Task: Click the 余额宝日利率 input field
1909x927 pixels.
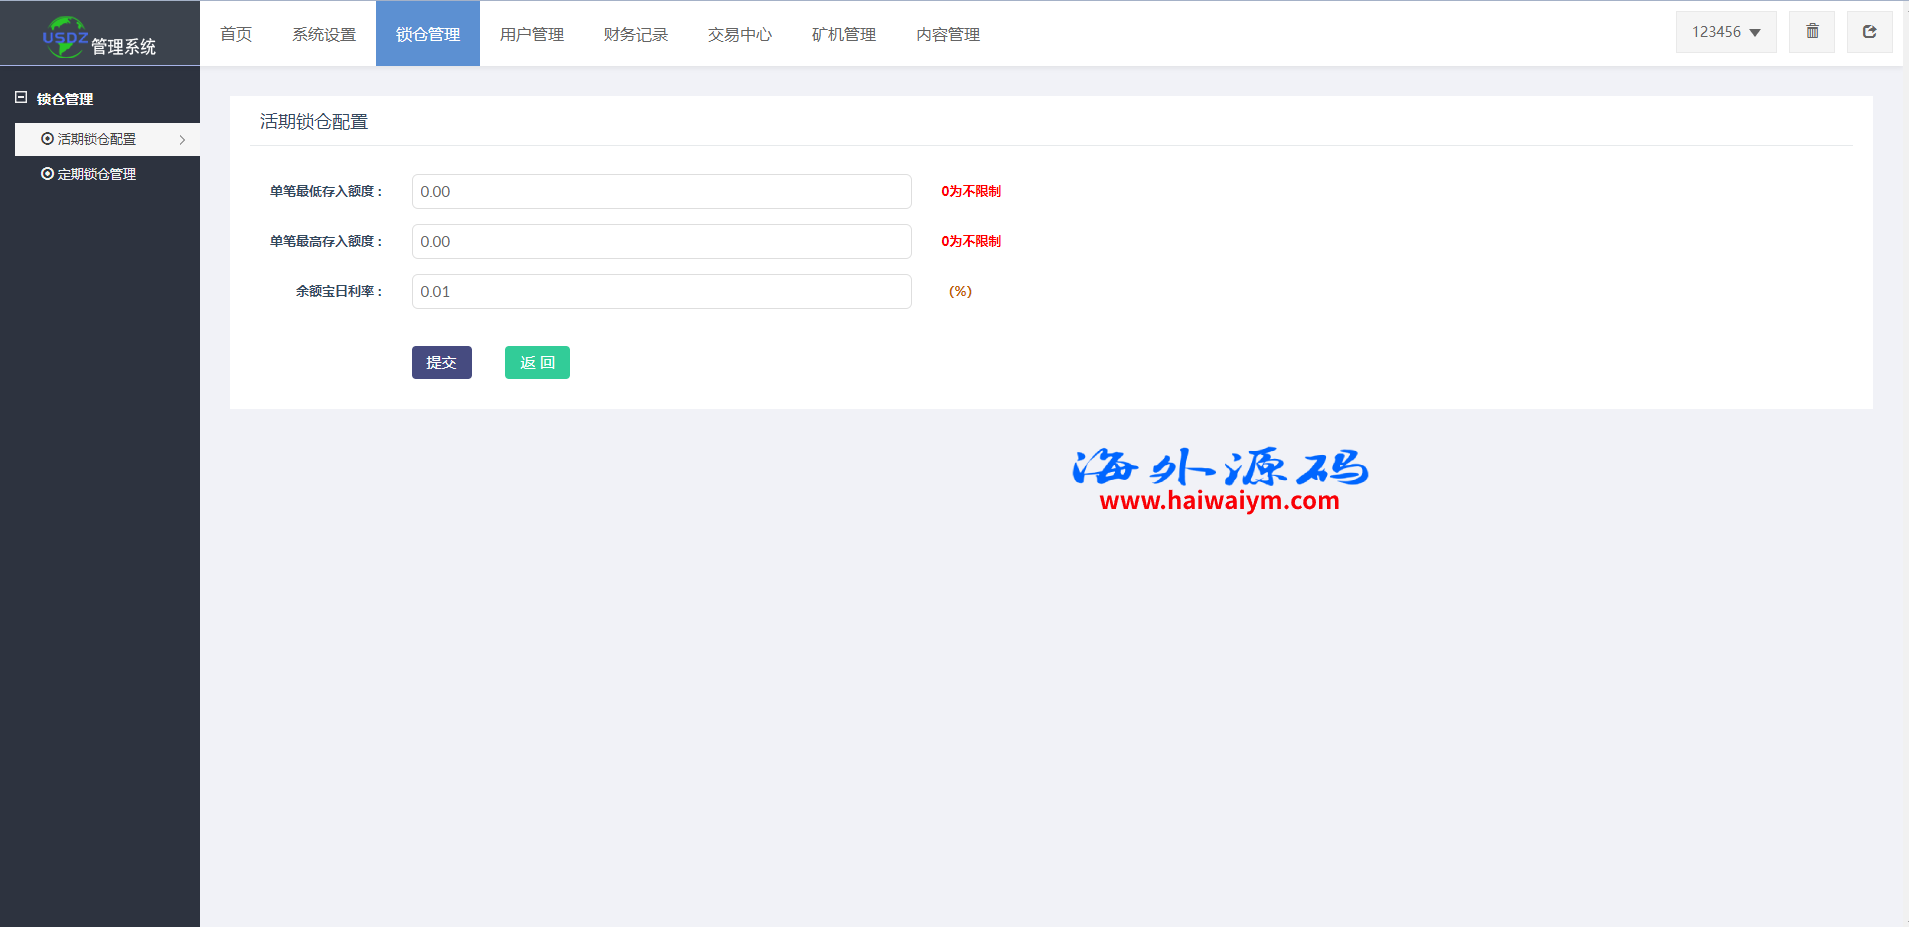Action: 661,291
